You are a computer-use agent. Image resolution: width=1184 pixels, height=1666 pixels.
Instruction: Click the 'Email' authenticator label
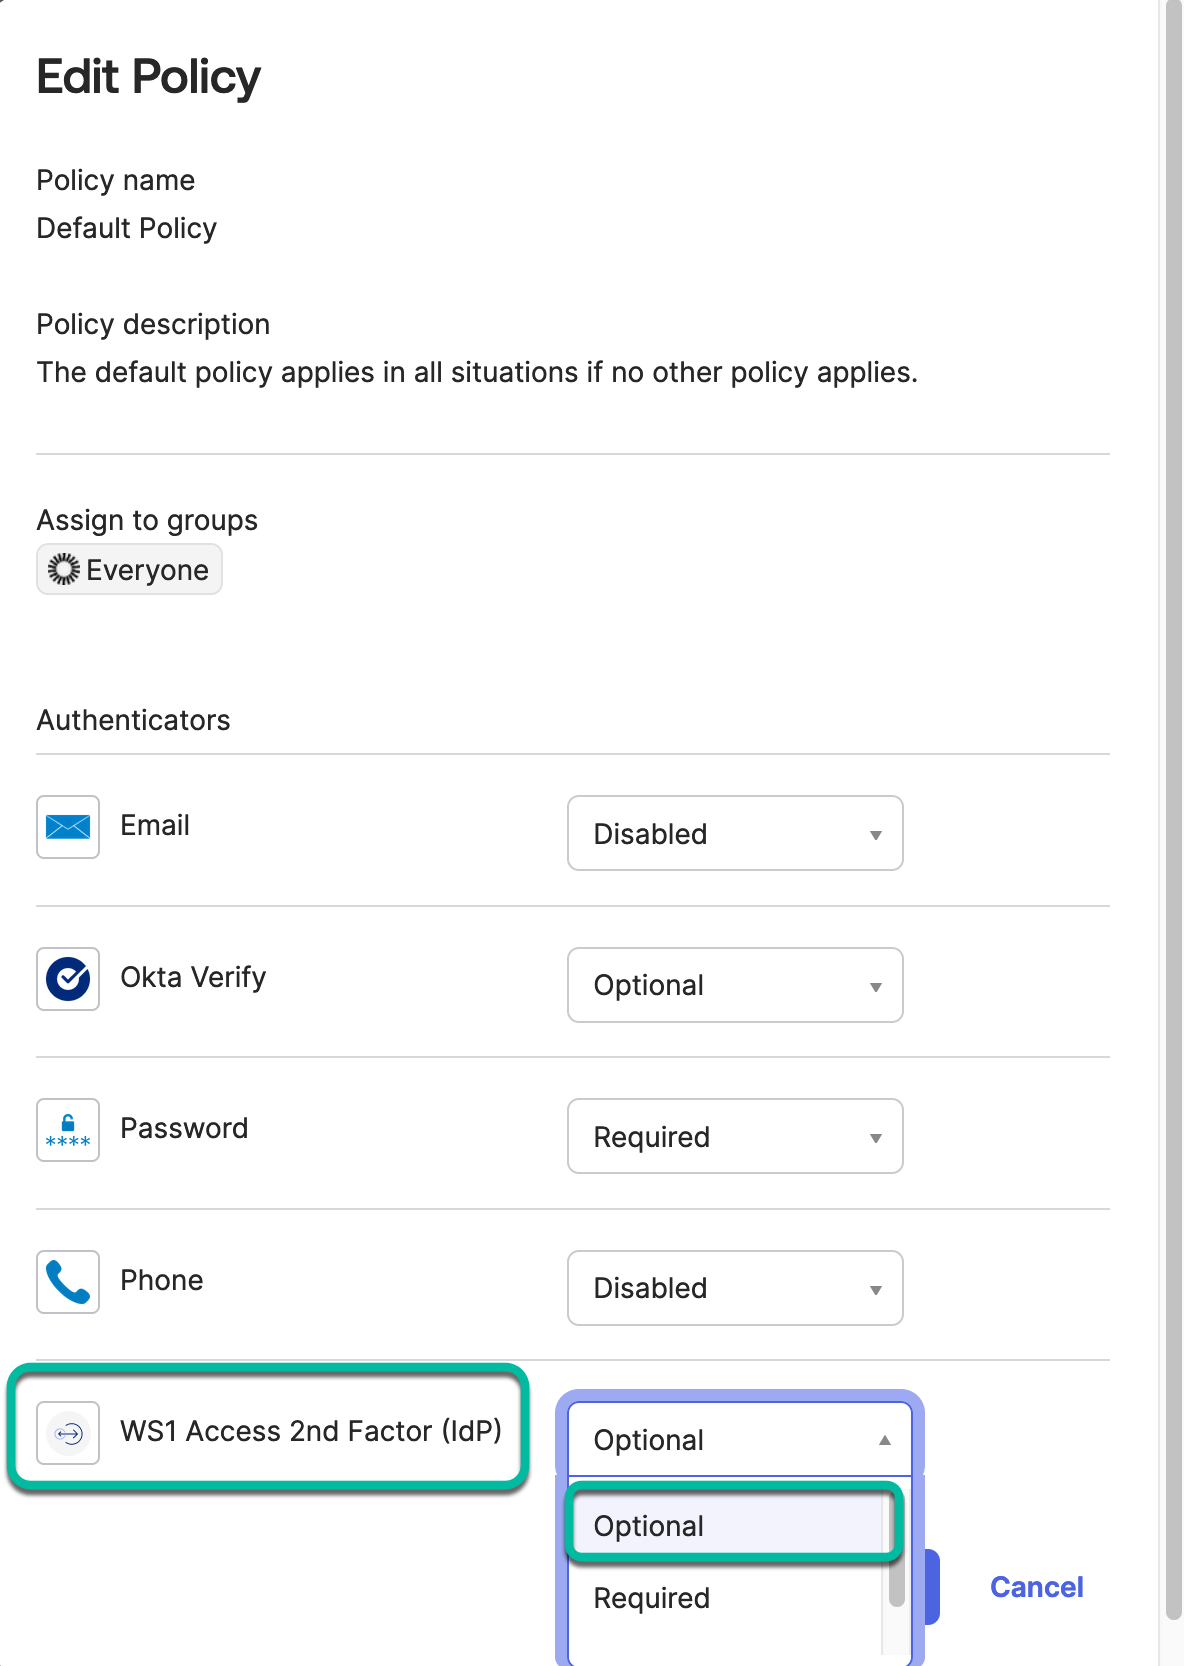coord(155,825)
